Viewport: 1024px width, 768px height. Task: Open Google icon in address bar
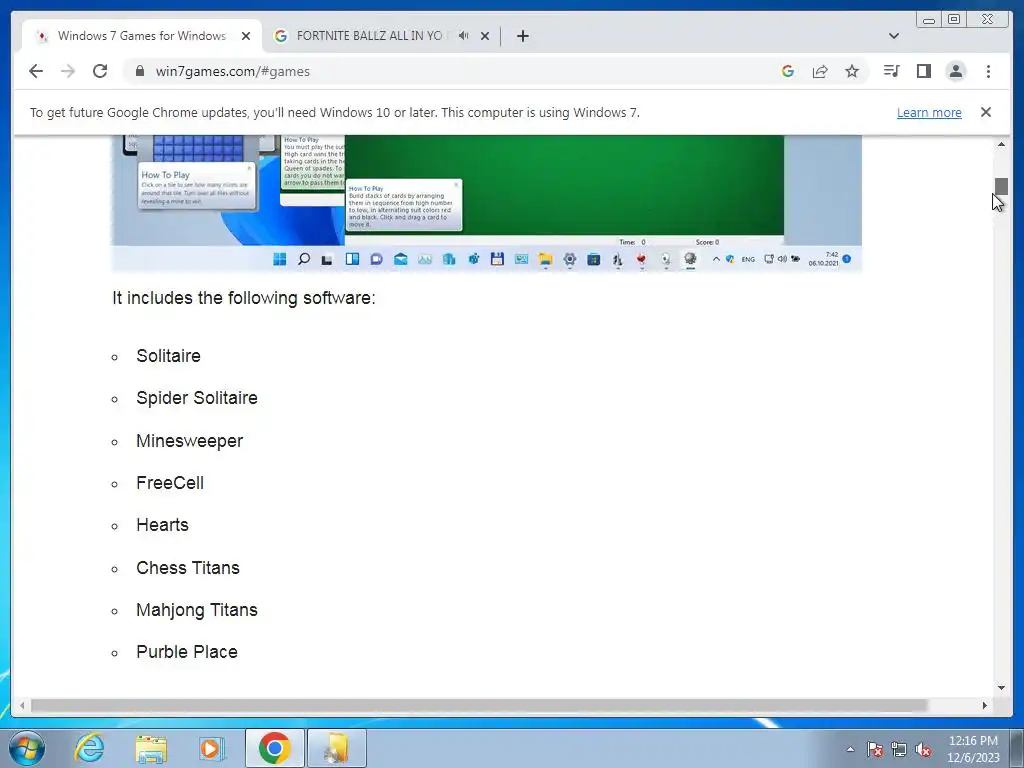788,71
